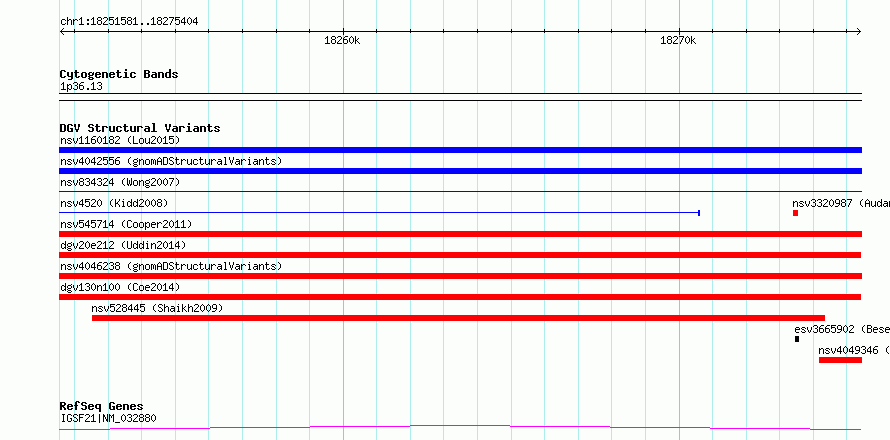This screenshot has width=890, height=440.
Task: Open the nsv4042556 (gnomADStructuralVariants) label
Action: [x=171, y=161]
